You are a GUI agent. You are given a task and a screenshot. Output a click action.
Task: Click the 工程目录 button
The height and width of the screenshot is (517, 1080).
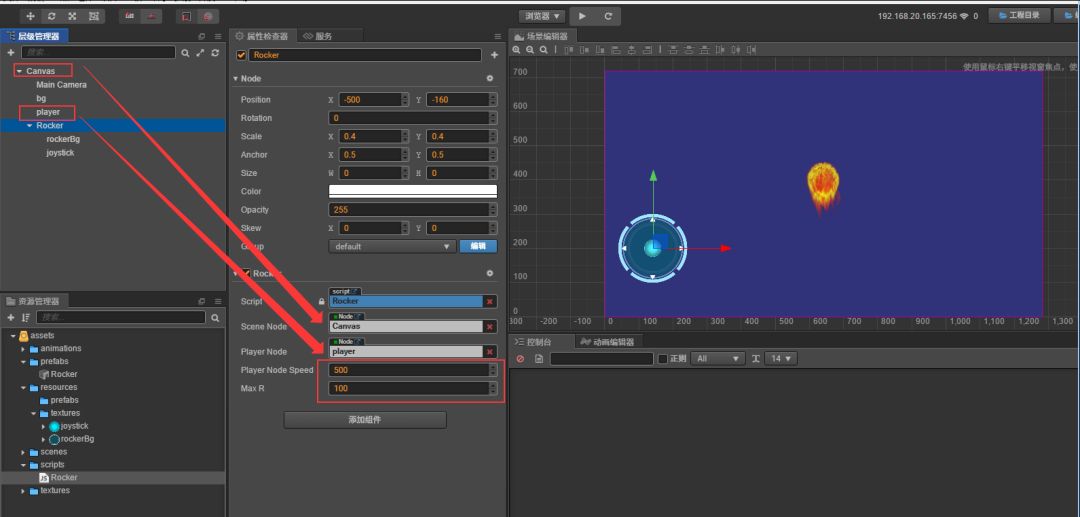point(1019,15)
